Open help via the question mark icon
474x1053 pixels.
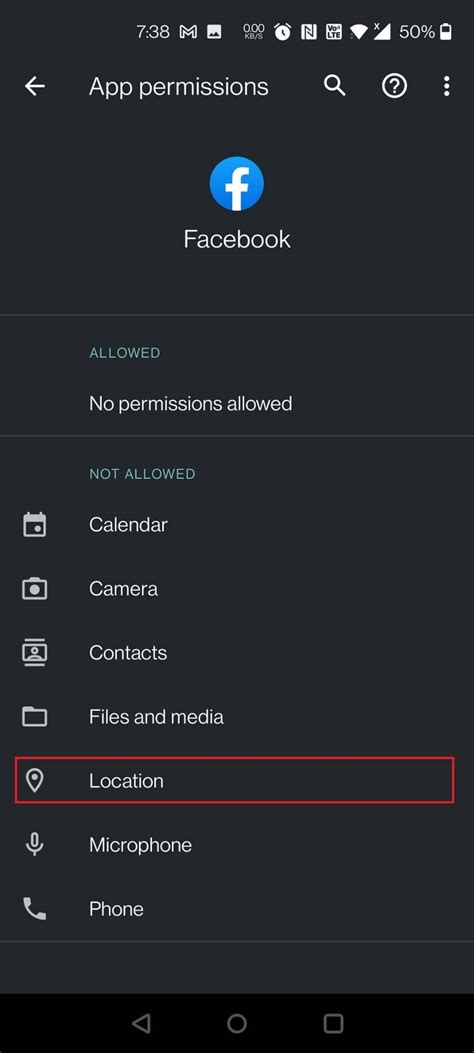pos(394,86)
